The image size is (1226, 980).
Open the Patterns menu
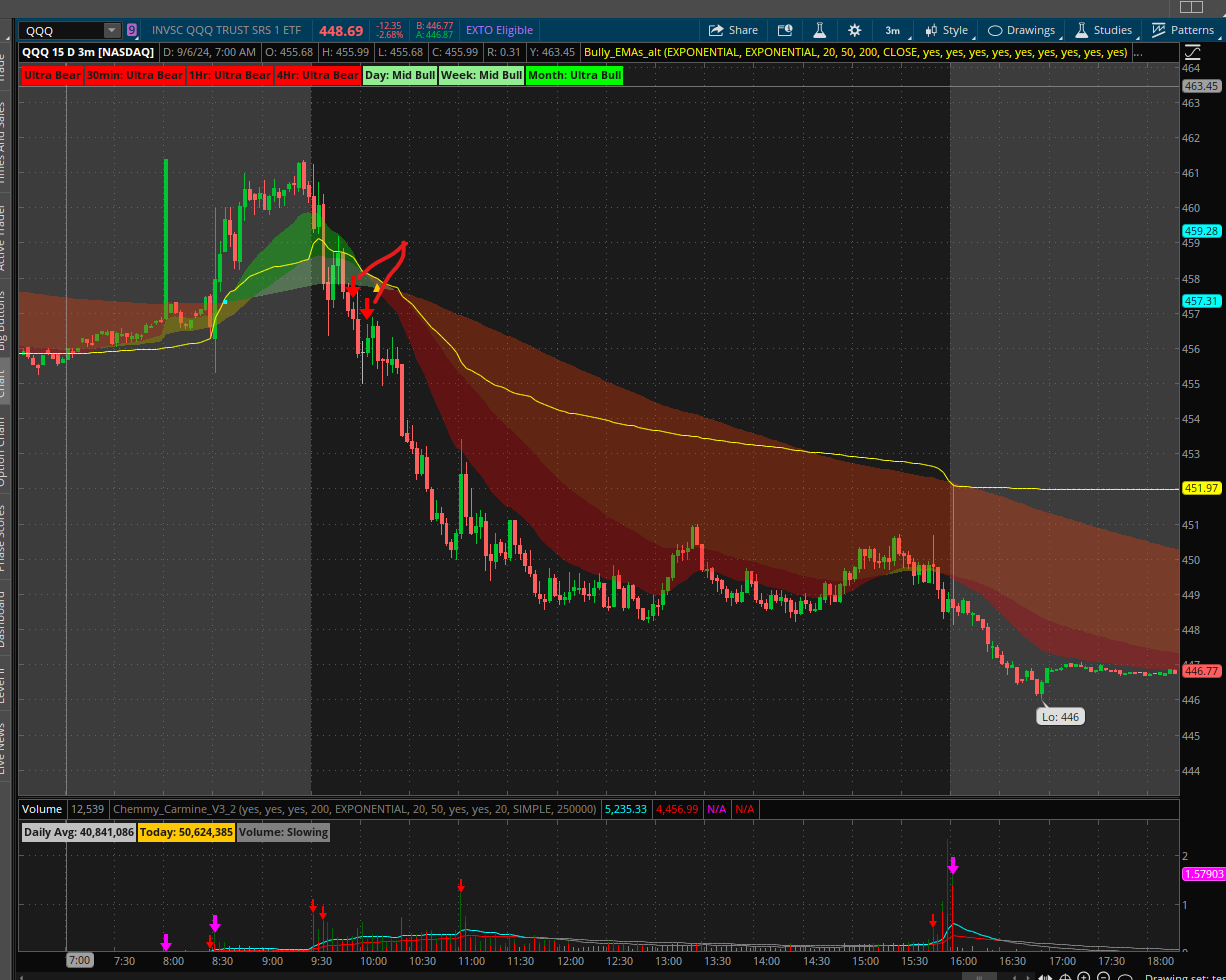click(x=1187, y=30)
